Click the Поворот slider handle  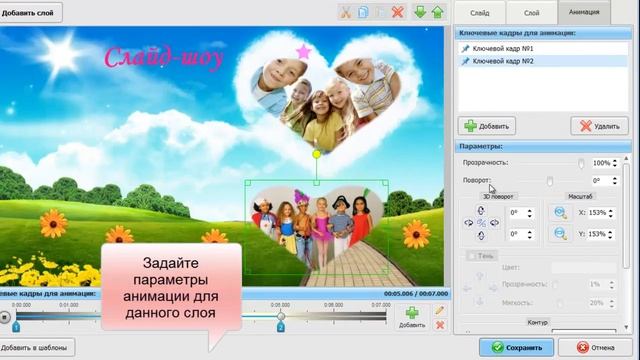[550, 181]
